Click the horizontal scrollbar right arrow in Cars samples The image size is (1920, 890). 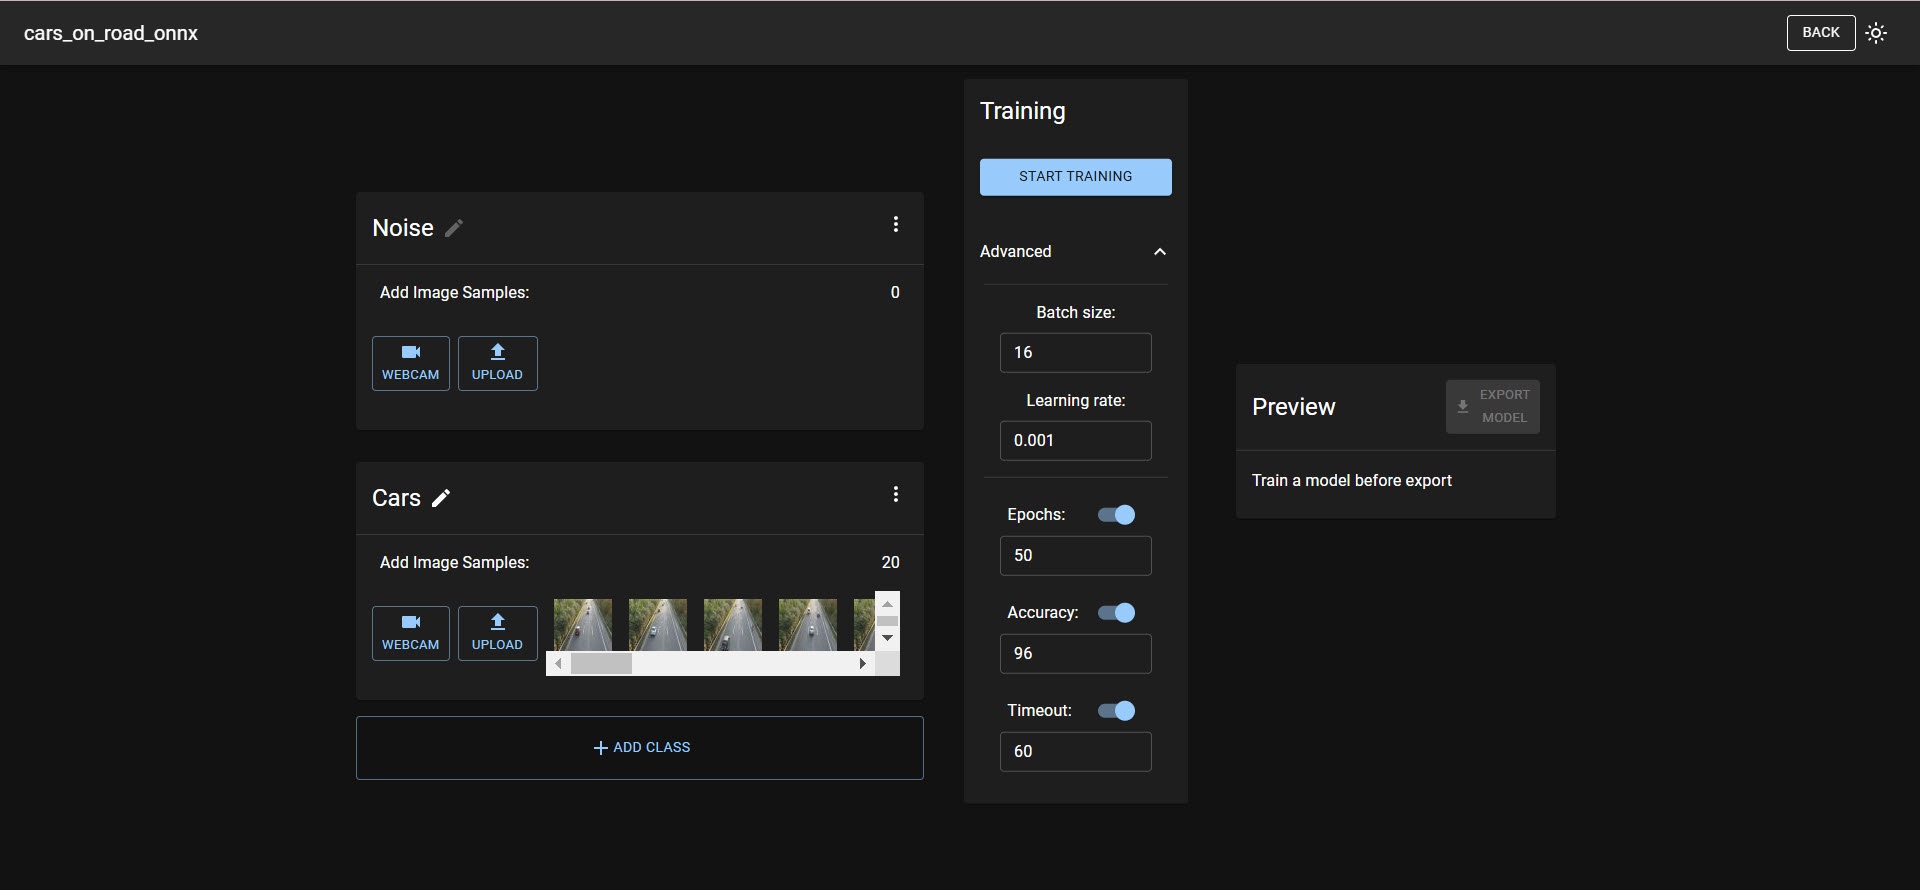[x=862, y=664]
